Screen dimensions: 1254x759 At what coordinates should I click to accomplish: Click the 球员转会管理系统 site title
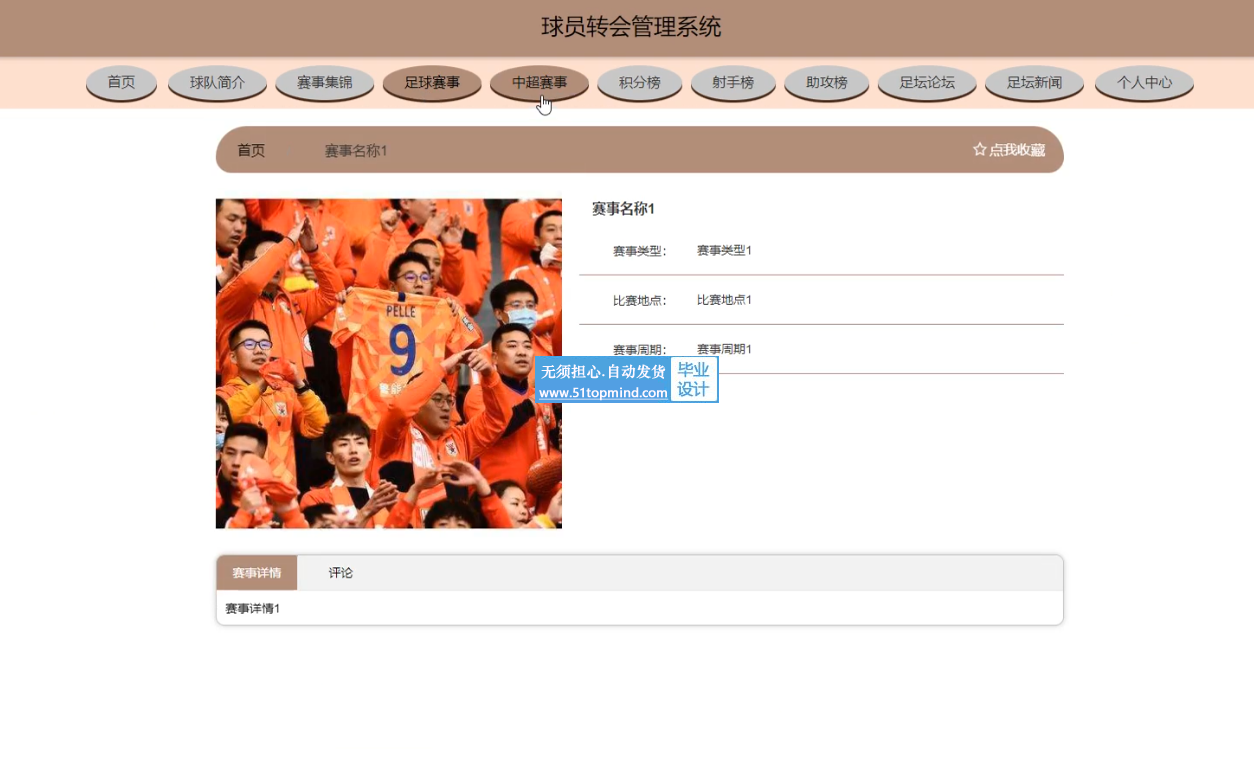[x=631, y=27]
